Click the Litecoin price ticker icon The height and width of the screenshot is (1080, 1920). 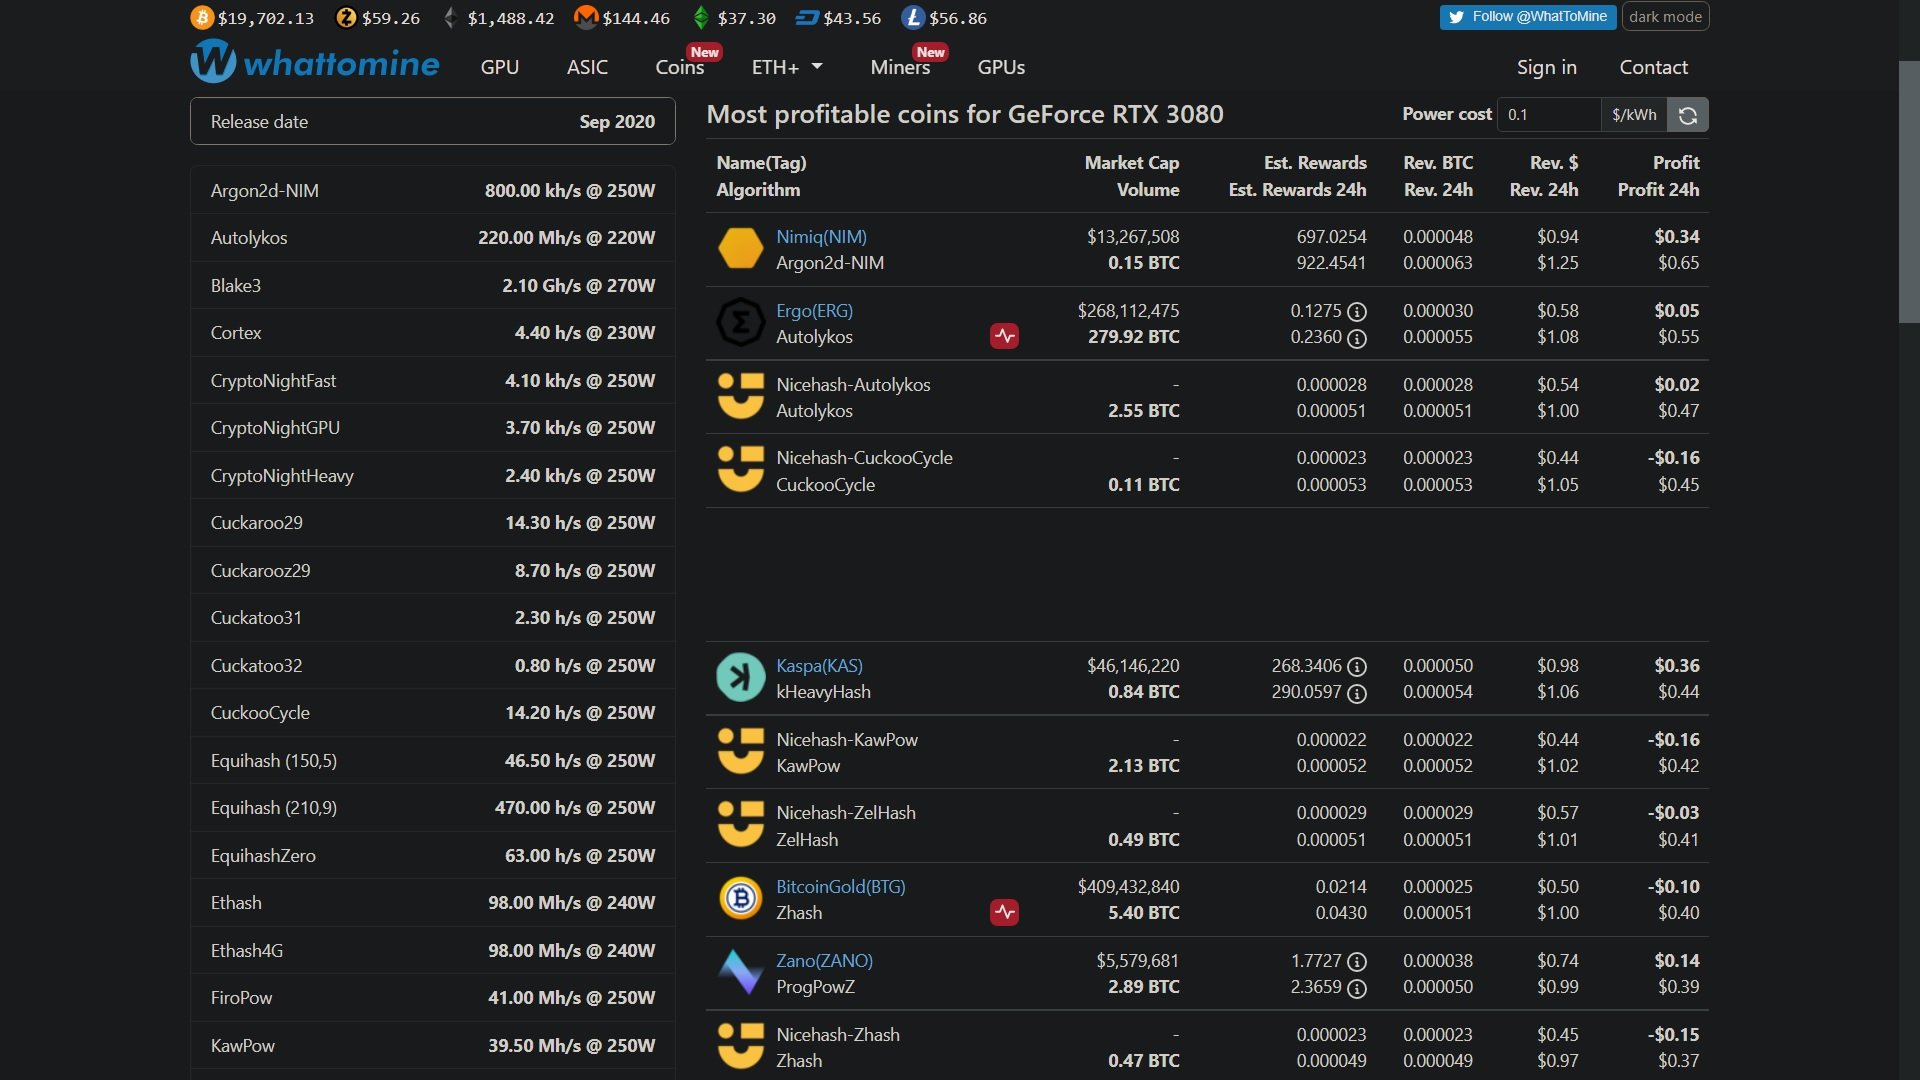(x=912, y=18)
